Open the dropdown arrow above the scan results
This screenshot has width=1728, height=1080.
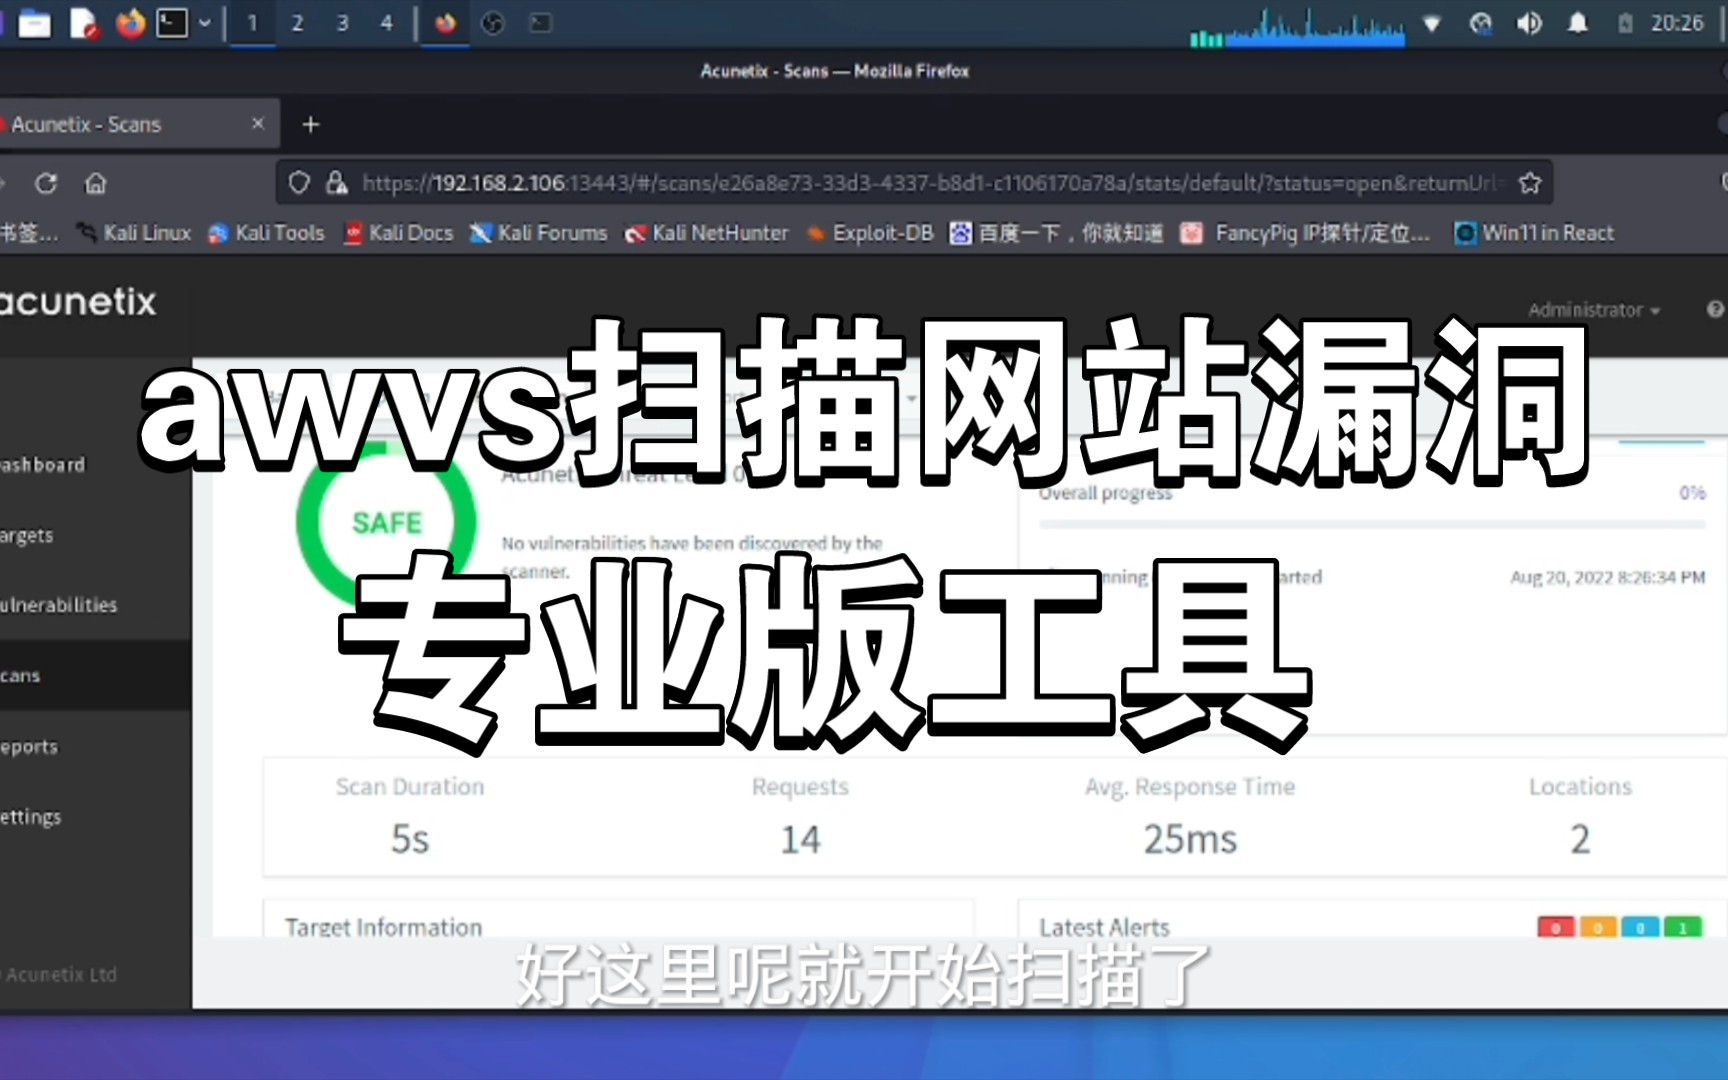click(x=910, y=398)
